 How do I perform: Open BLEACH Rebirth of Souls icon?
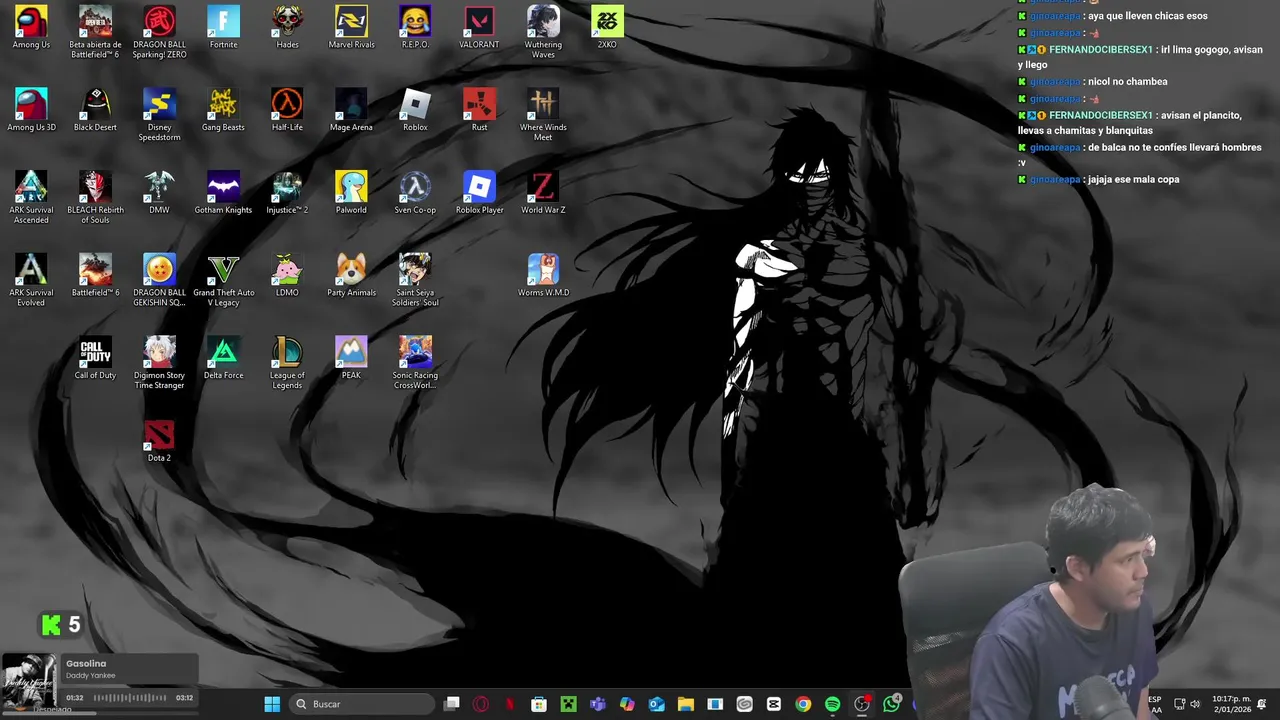pyautogui.click(x=95, y=198)
